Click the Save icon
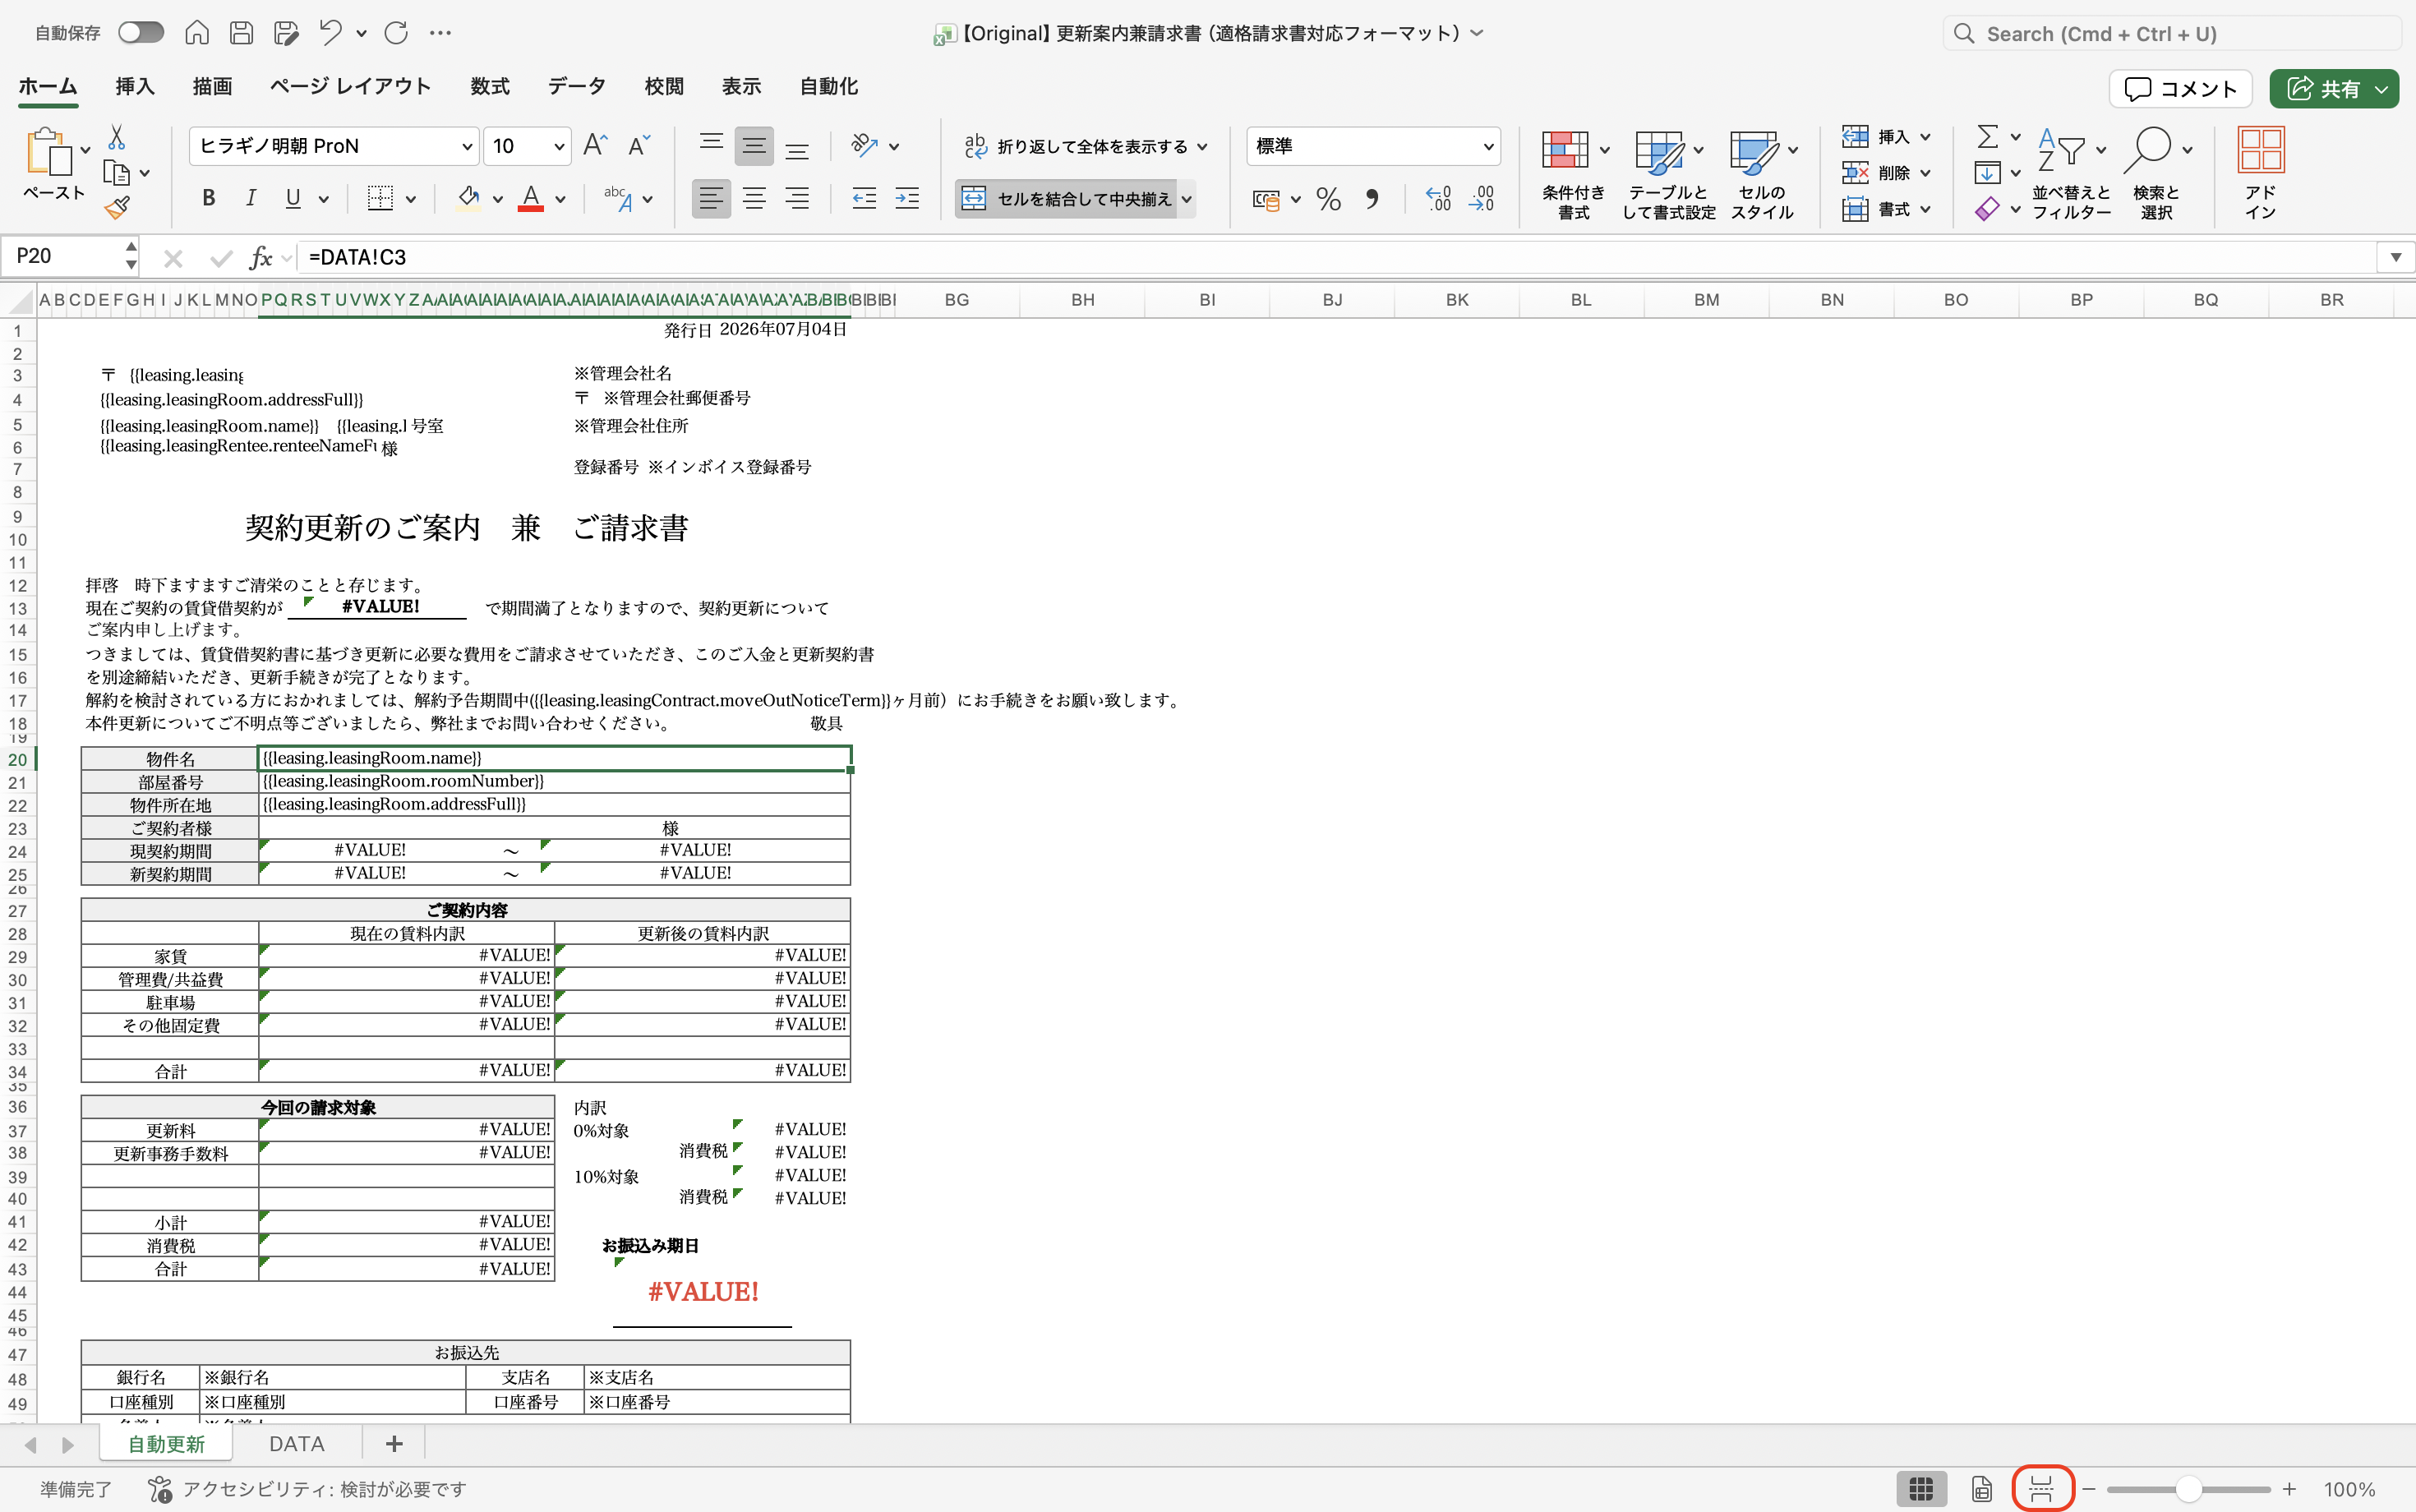Screen dimensions: 2416x1512 click(241, 33)
